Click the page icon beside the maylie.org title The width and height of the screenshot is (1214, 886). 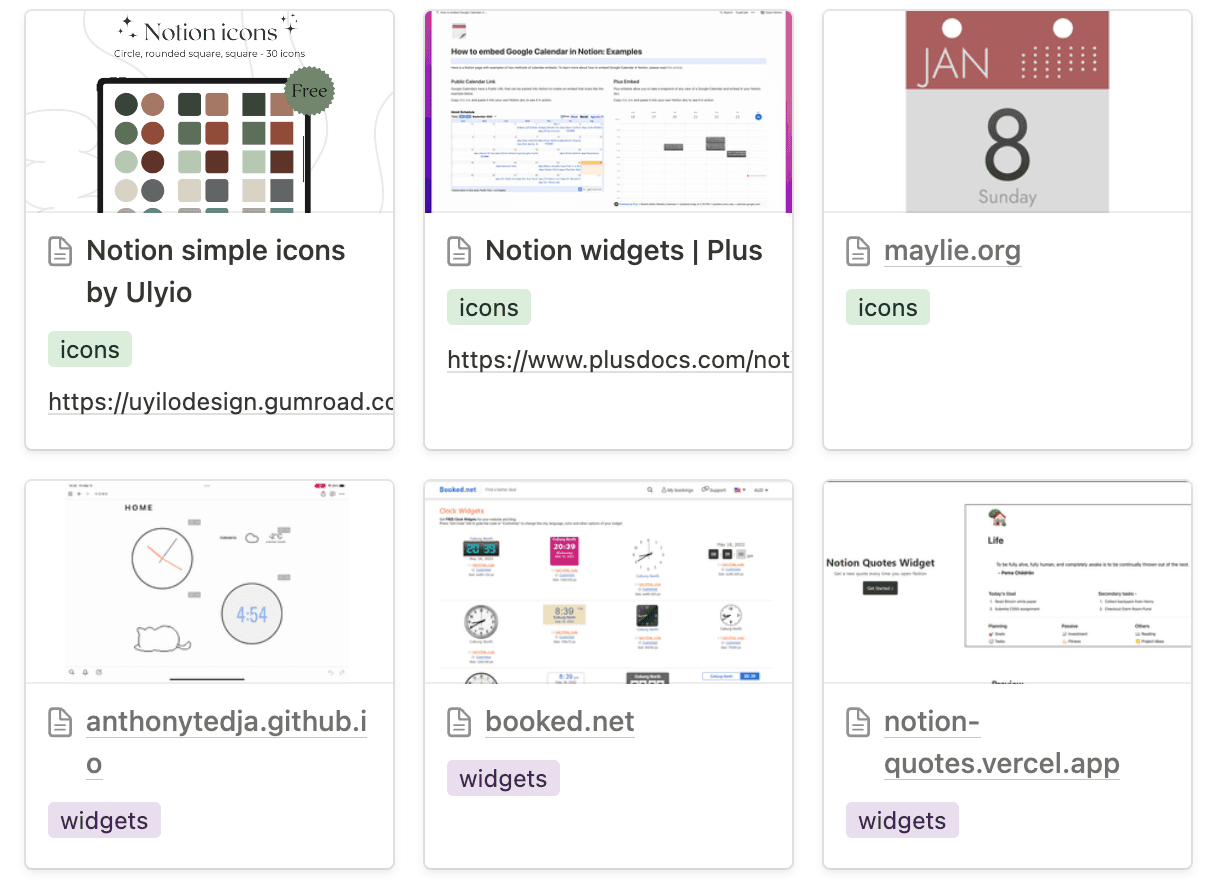(x=858, y=251)
